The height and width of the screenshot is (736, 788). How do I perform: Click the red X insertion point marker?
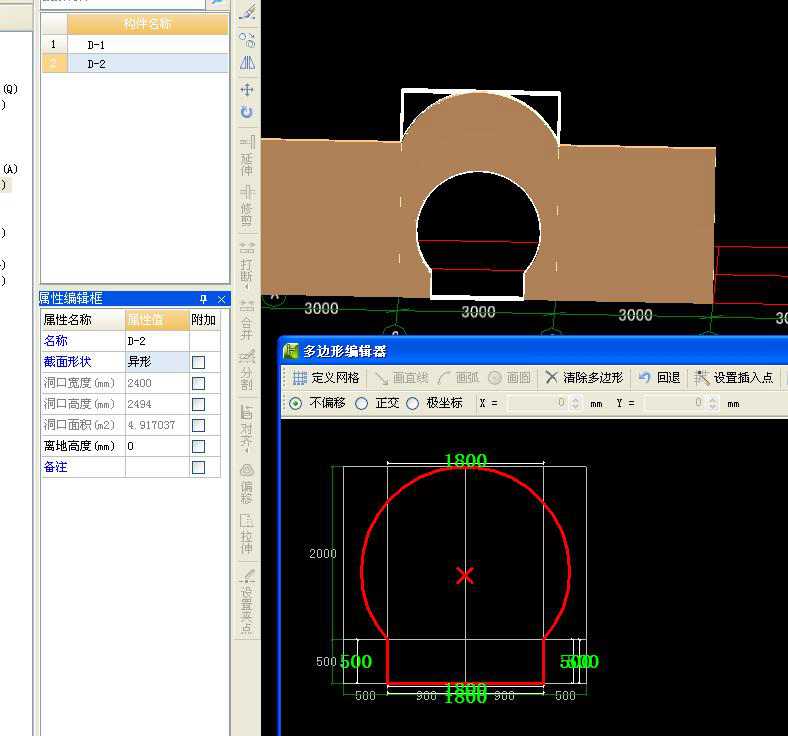coord(465,575)
